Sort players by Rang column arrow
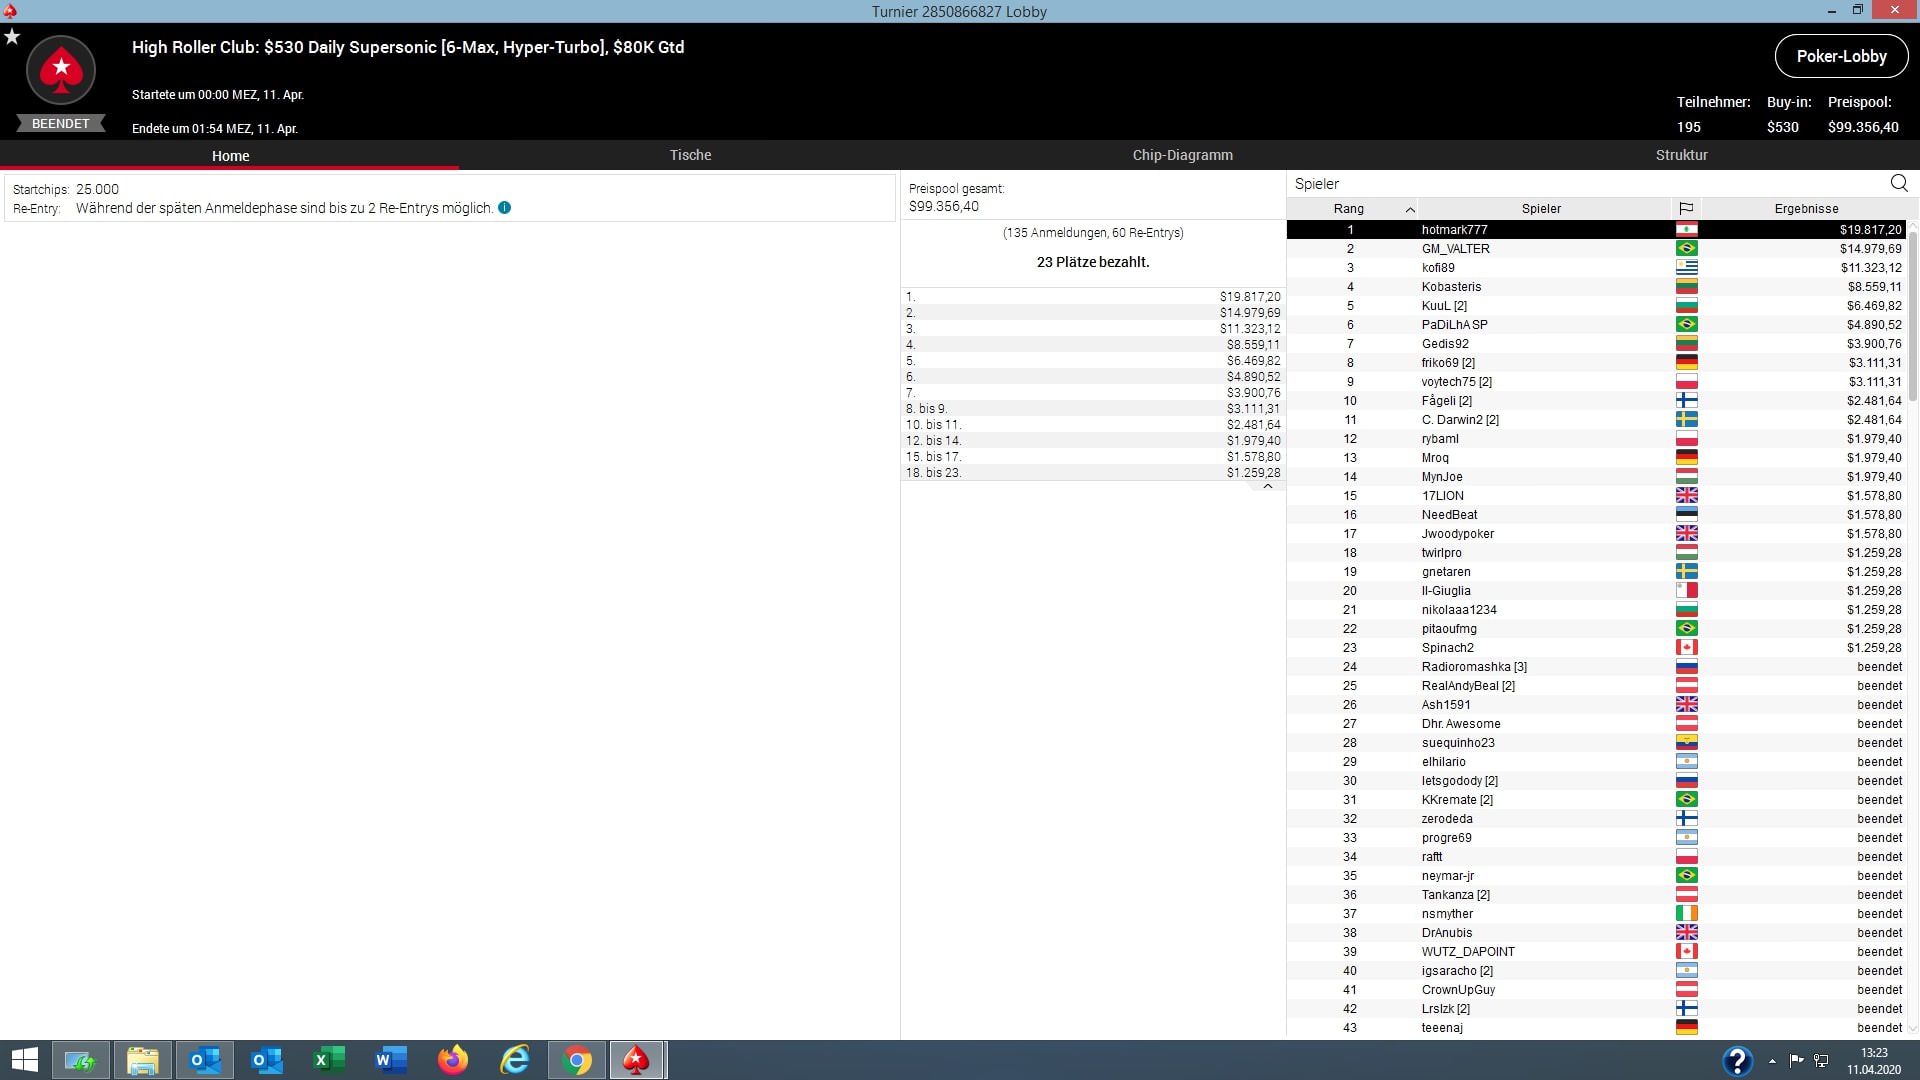1920x1080 pixels. pyautogui.click(x=1409, y=209)
